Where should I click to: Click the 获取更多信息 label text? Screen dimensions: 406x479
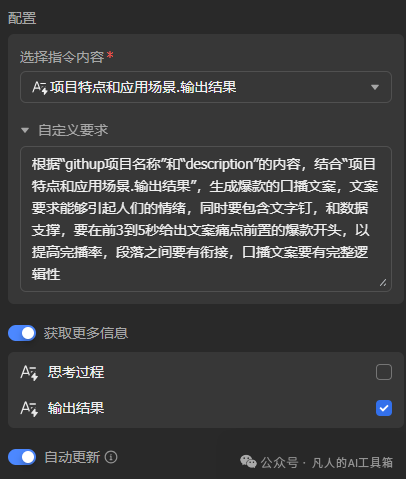coord(86,333)
